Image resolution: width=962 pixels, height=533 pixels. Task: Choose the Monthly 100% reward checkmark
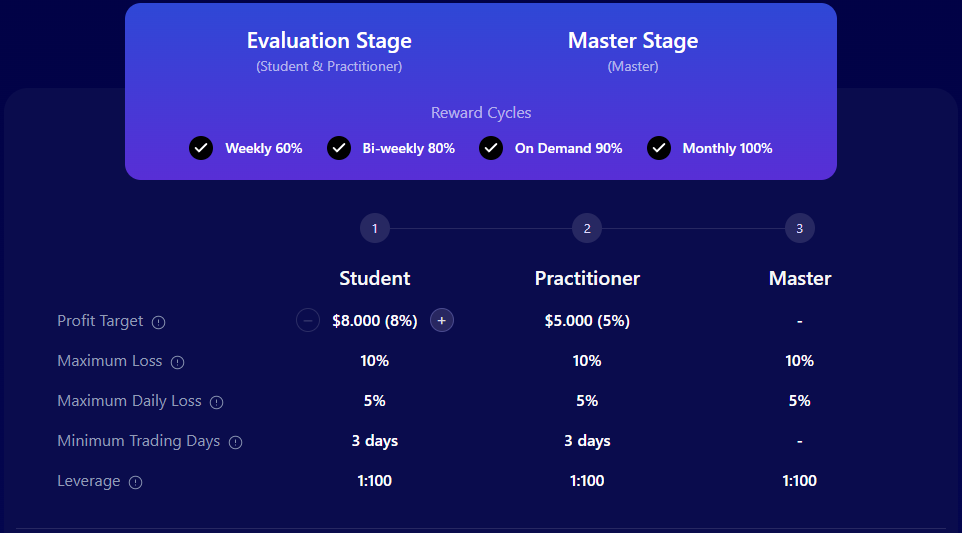659,148
